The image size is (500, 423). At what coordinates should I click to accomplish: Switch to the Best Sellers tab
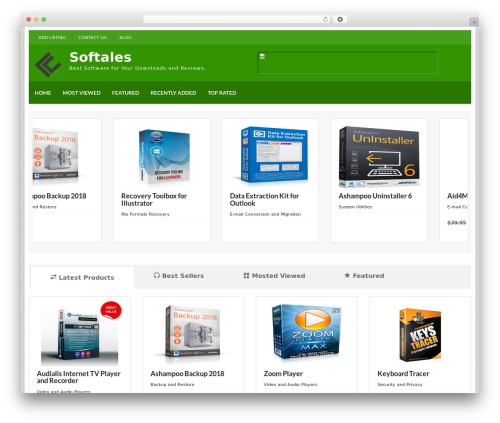click(x=179, y=276)
